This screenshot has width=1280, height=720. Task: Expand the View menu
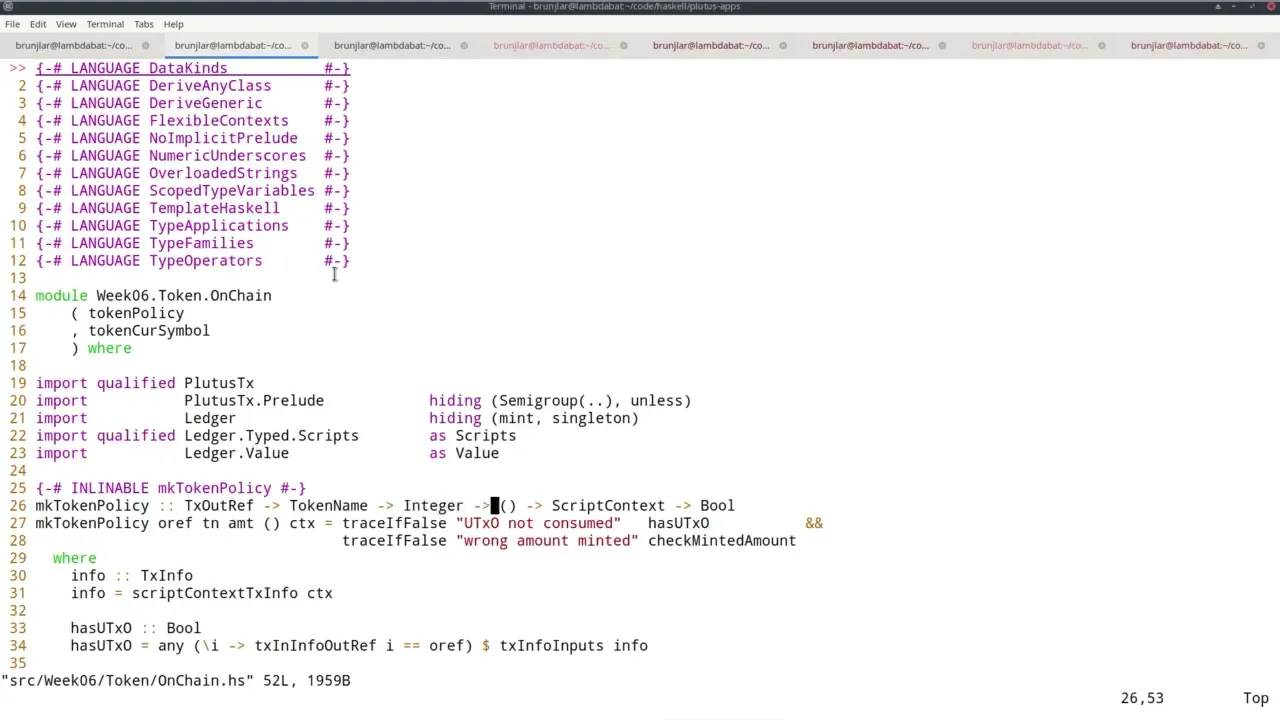pos(66,24)
